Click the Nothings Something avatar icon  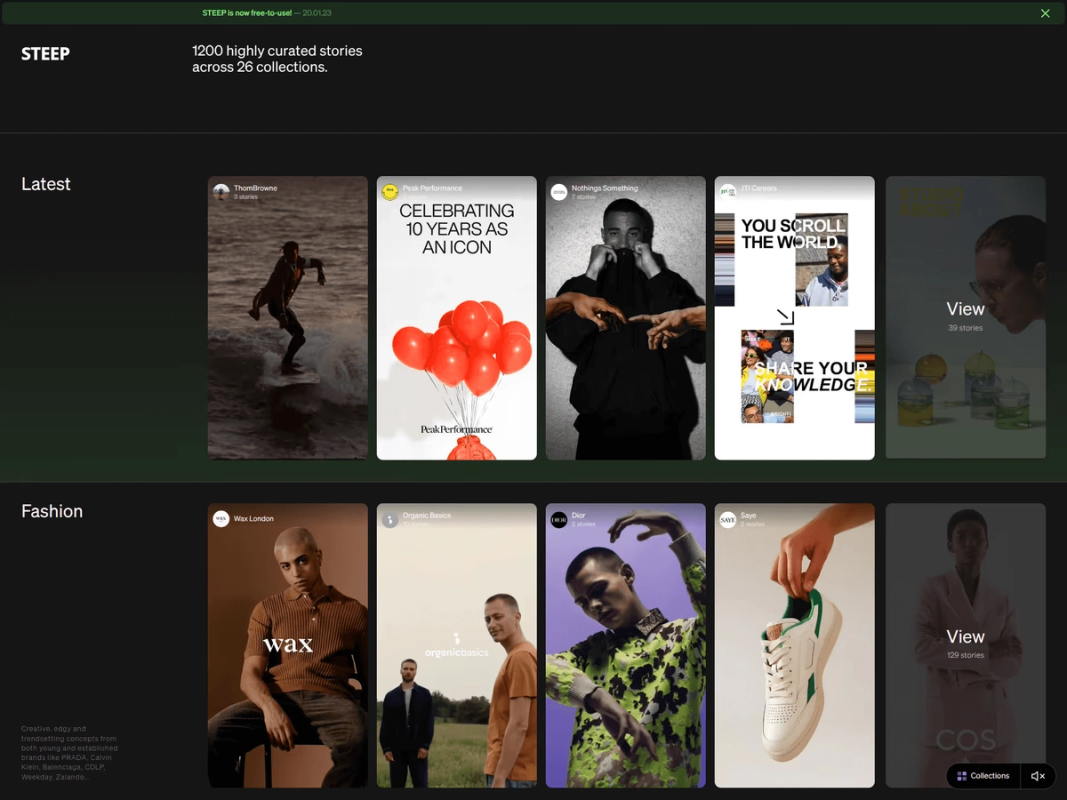coord(559,192)
